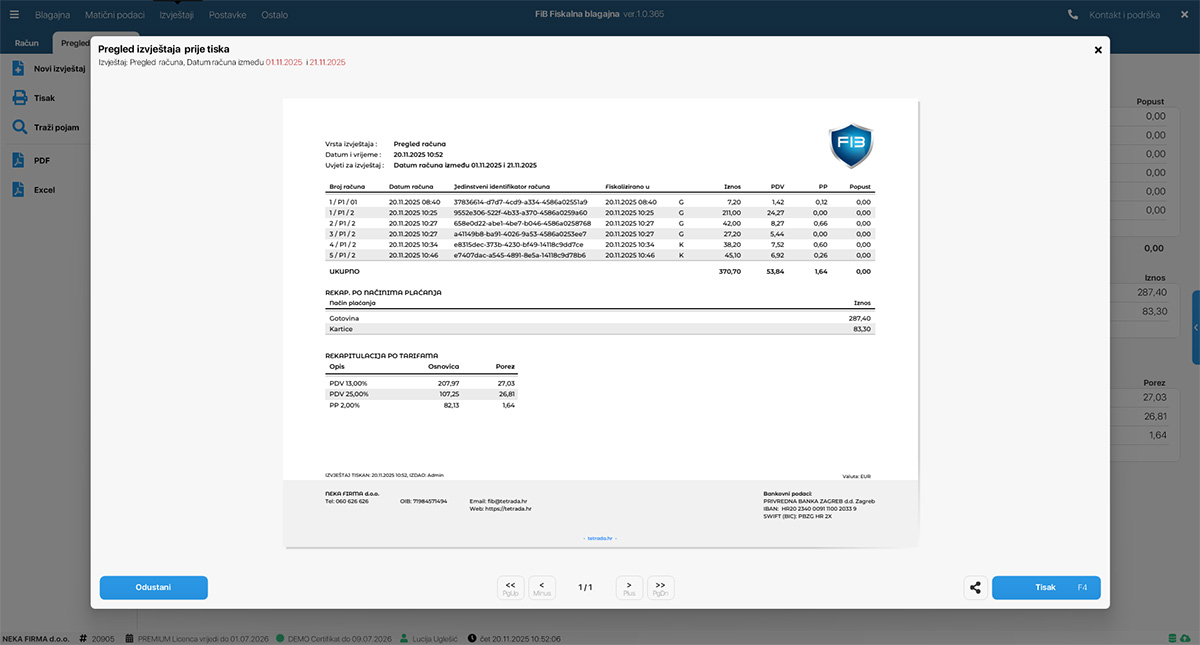Open the hamburger menu icon
The image size is (1200, 645).
(14, 15)
